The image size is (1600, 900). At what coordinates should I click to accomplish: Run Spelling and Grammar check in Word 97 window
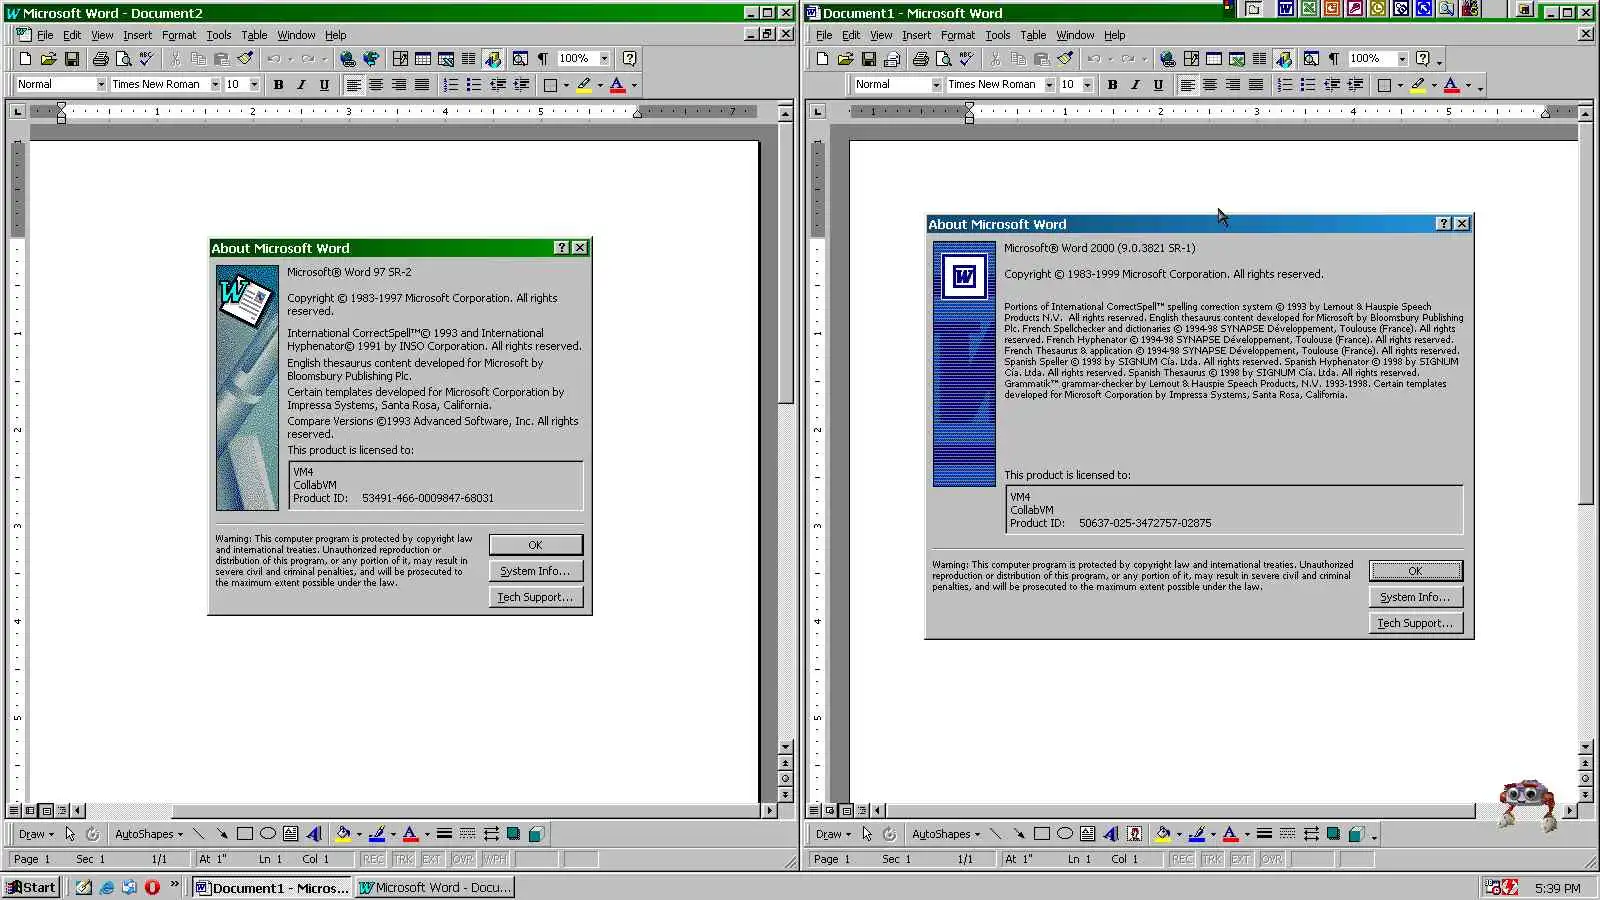click(146, 59)
